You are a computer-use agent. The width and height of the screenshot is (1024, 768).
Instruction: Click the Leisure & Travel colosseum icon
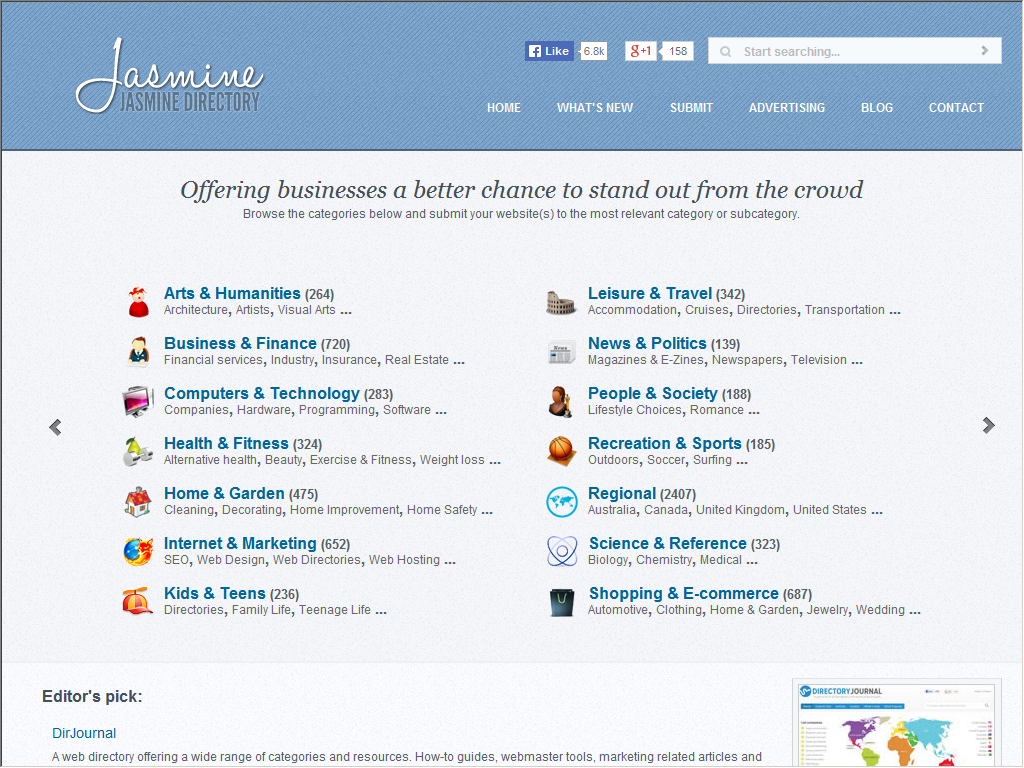(562, 302)
